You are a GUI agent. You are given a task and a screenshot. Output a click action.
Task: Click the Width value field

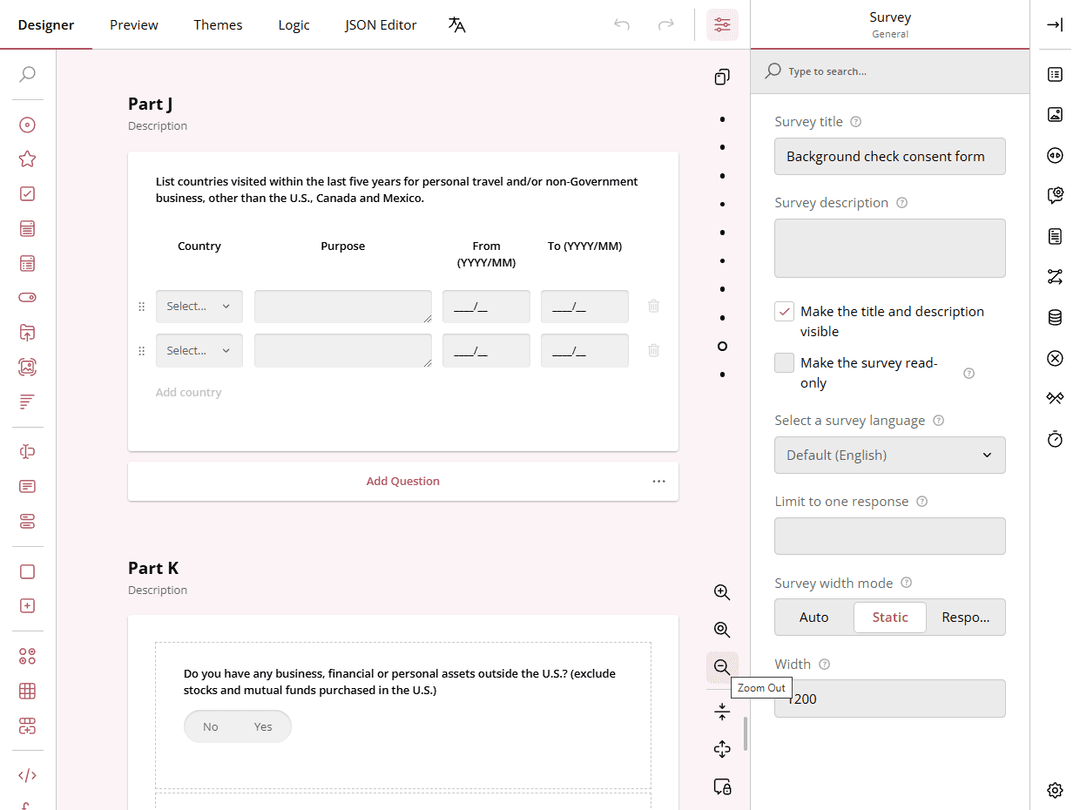pos(889,699)
